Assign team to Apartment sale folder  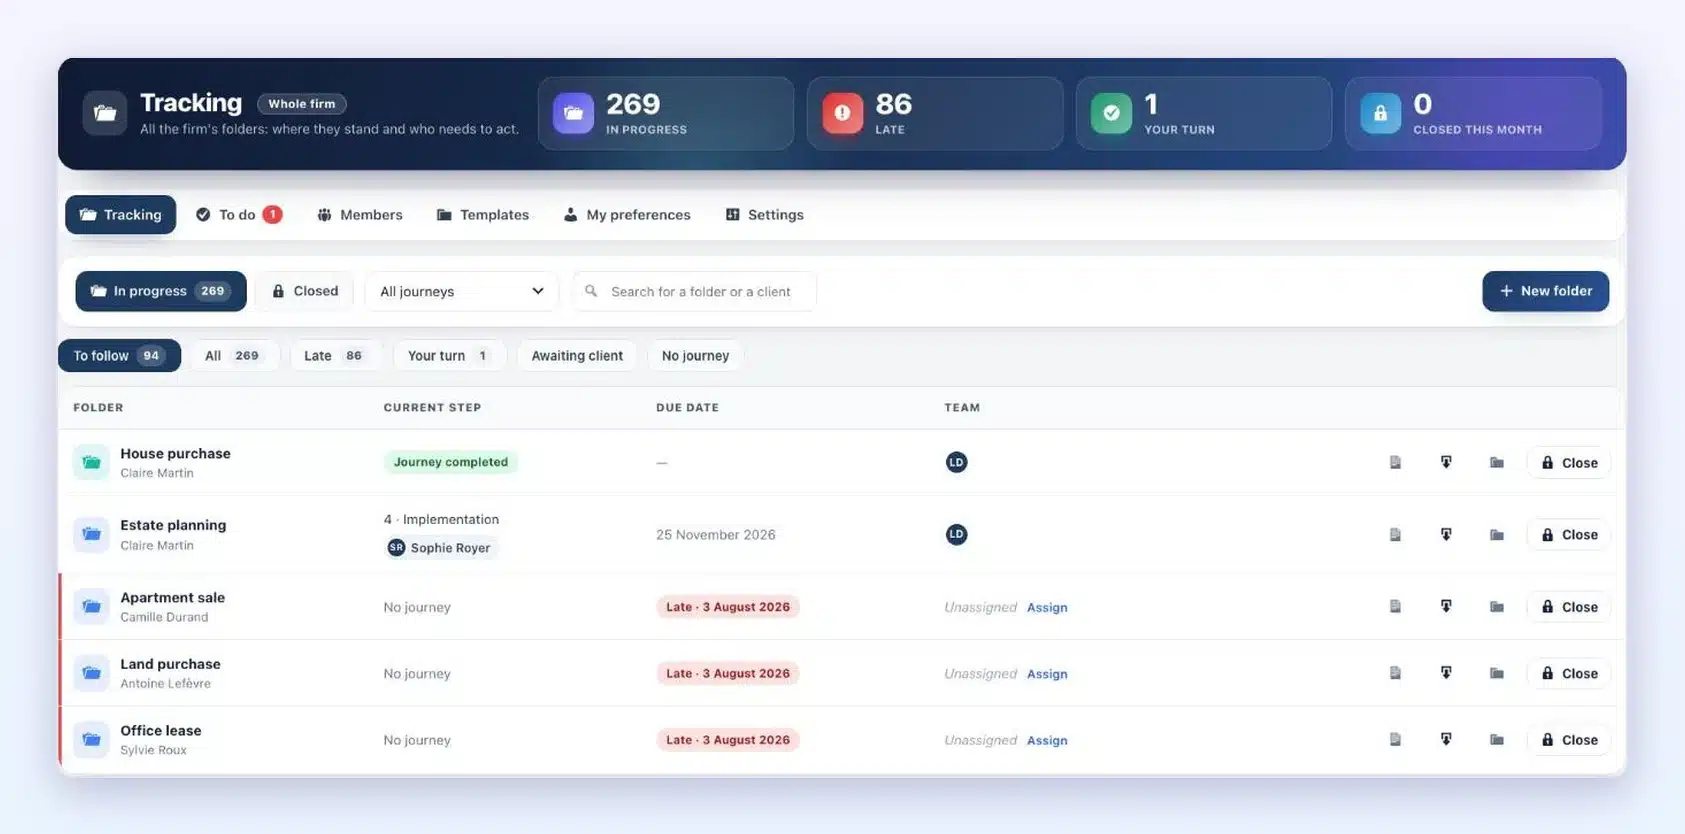(x=1047, y=607)
